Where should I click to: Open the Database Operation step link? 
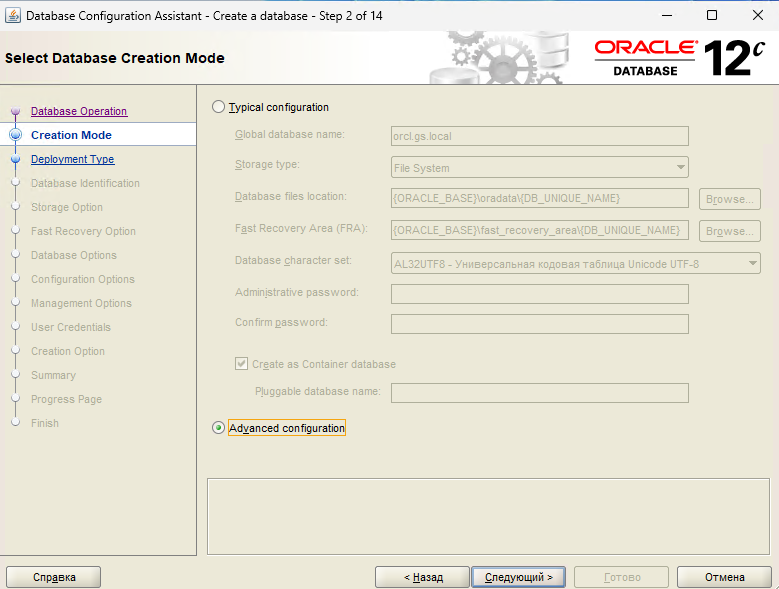pyautogui.click(x=79, y=111)
